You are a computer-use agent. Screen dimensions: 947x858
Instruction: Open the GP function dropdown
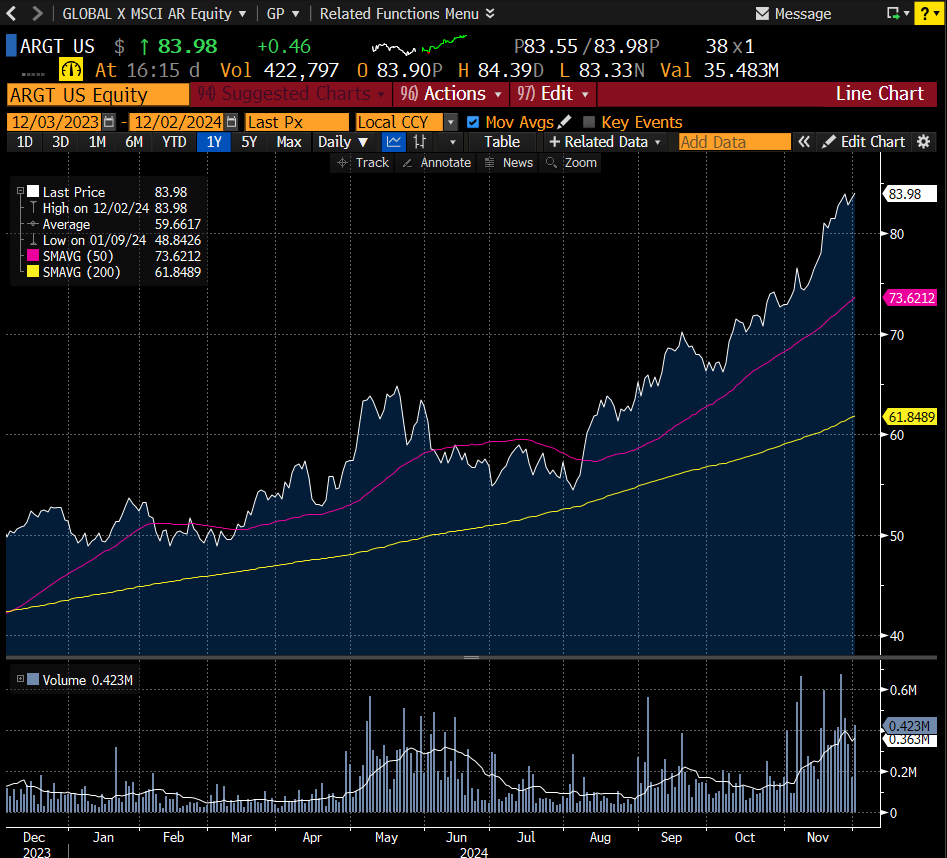[x=283, y=13]
